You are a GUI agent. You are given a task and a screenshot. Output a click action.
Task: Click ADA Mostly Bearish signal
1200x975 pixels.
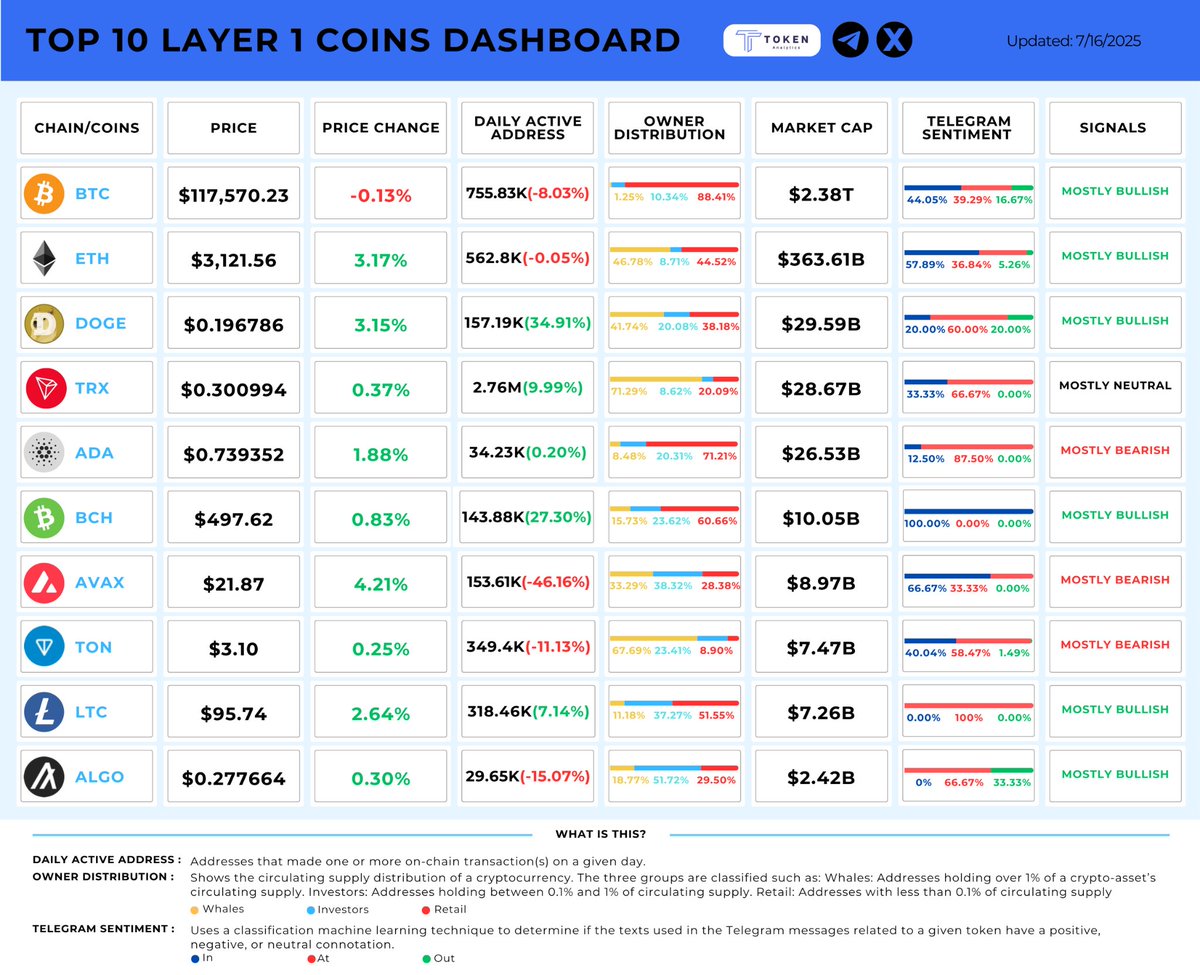click(1114, 450)
